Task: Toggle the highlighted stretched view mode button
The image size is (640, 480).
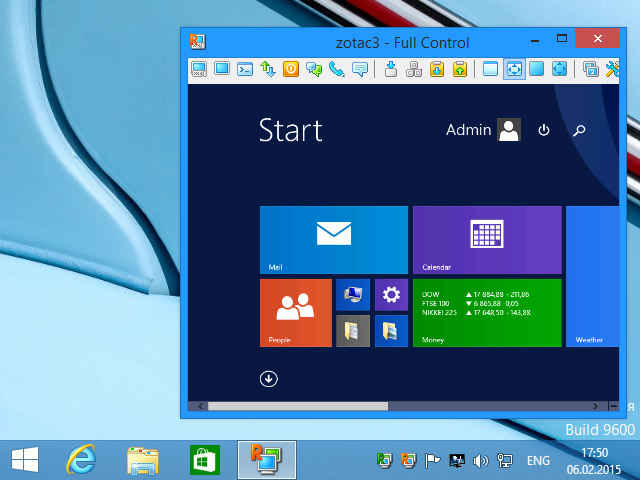Action: tap(514, 69)
